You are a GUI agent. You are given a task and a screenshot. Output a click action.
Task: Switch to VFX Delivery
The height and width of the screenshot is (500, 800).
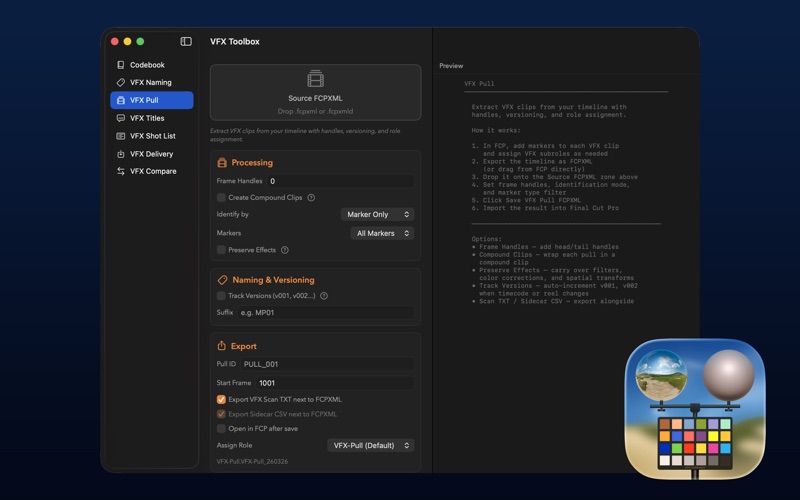click(x=152, y=154)
